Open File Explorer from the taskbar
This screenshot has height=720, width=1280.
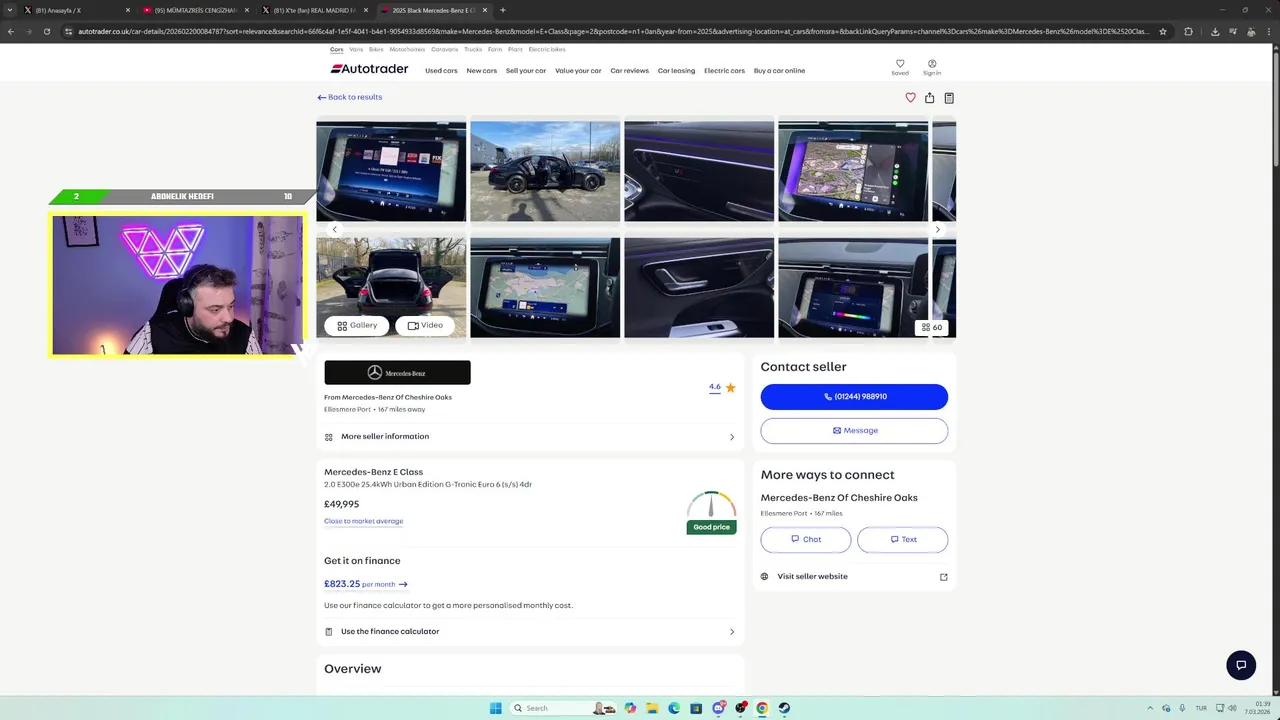click(652, 708)
